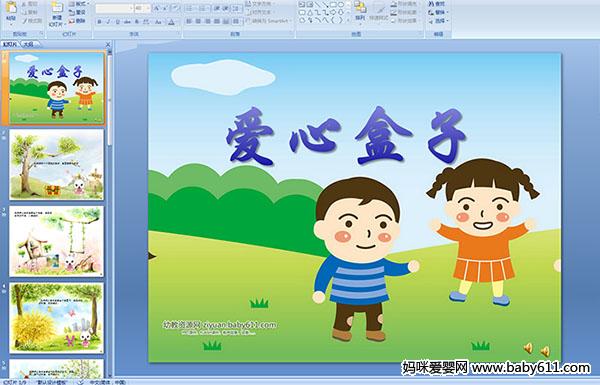
Task: Toggle bold formatting
Action: coord(99,22)
